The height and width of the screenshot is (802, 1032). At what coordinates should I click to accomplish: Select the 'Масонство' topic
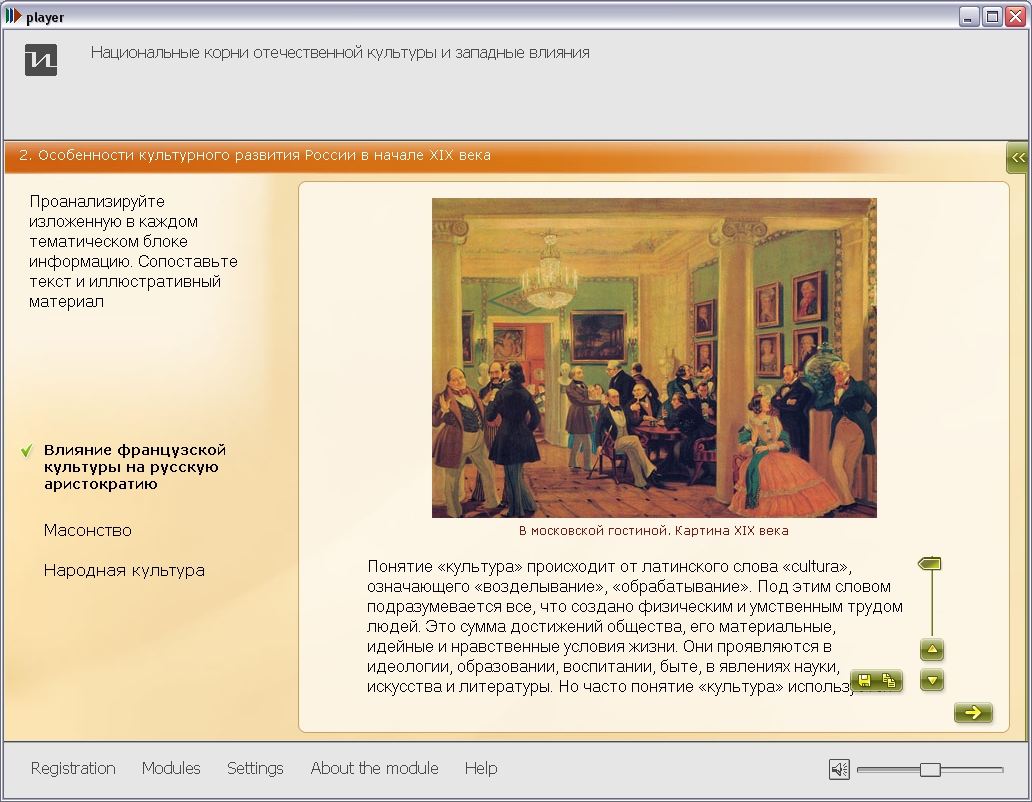point(88,530)
